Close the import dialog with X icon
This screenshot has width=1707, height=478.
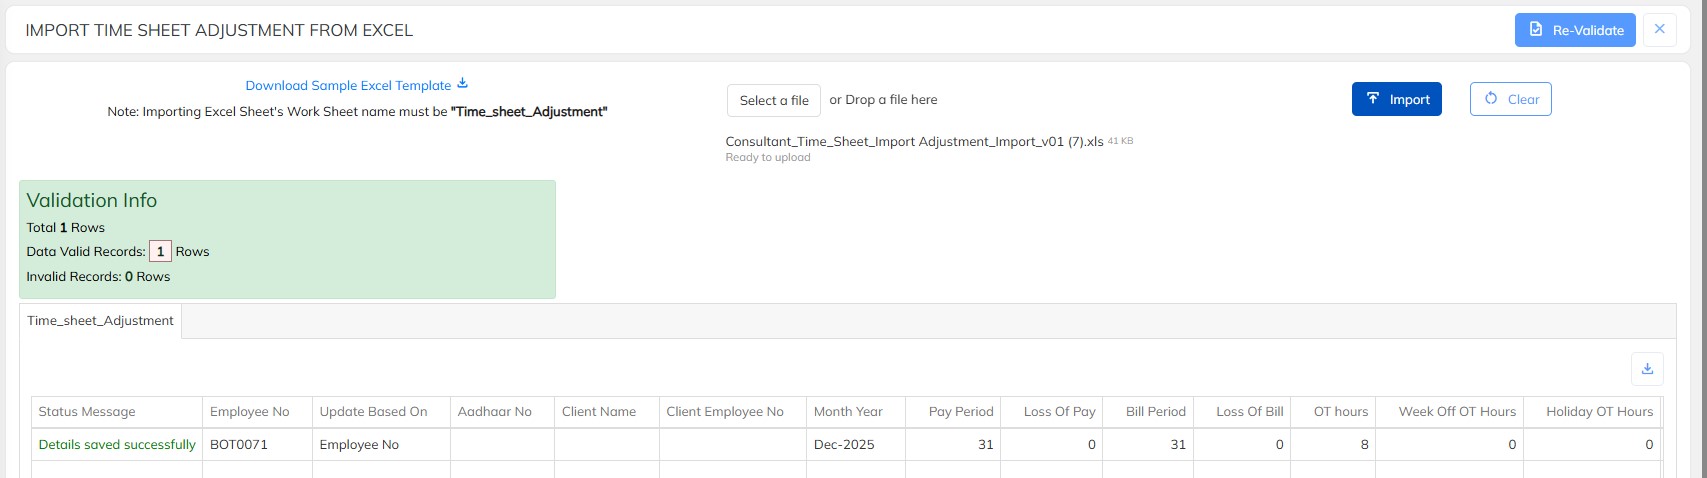[1659, 29]
